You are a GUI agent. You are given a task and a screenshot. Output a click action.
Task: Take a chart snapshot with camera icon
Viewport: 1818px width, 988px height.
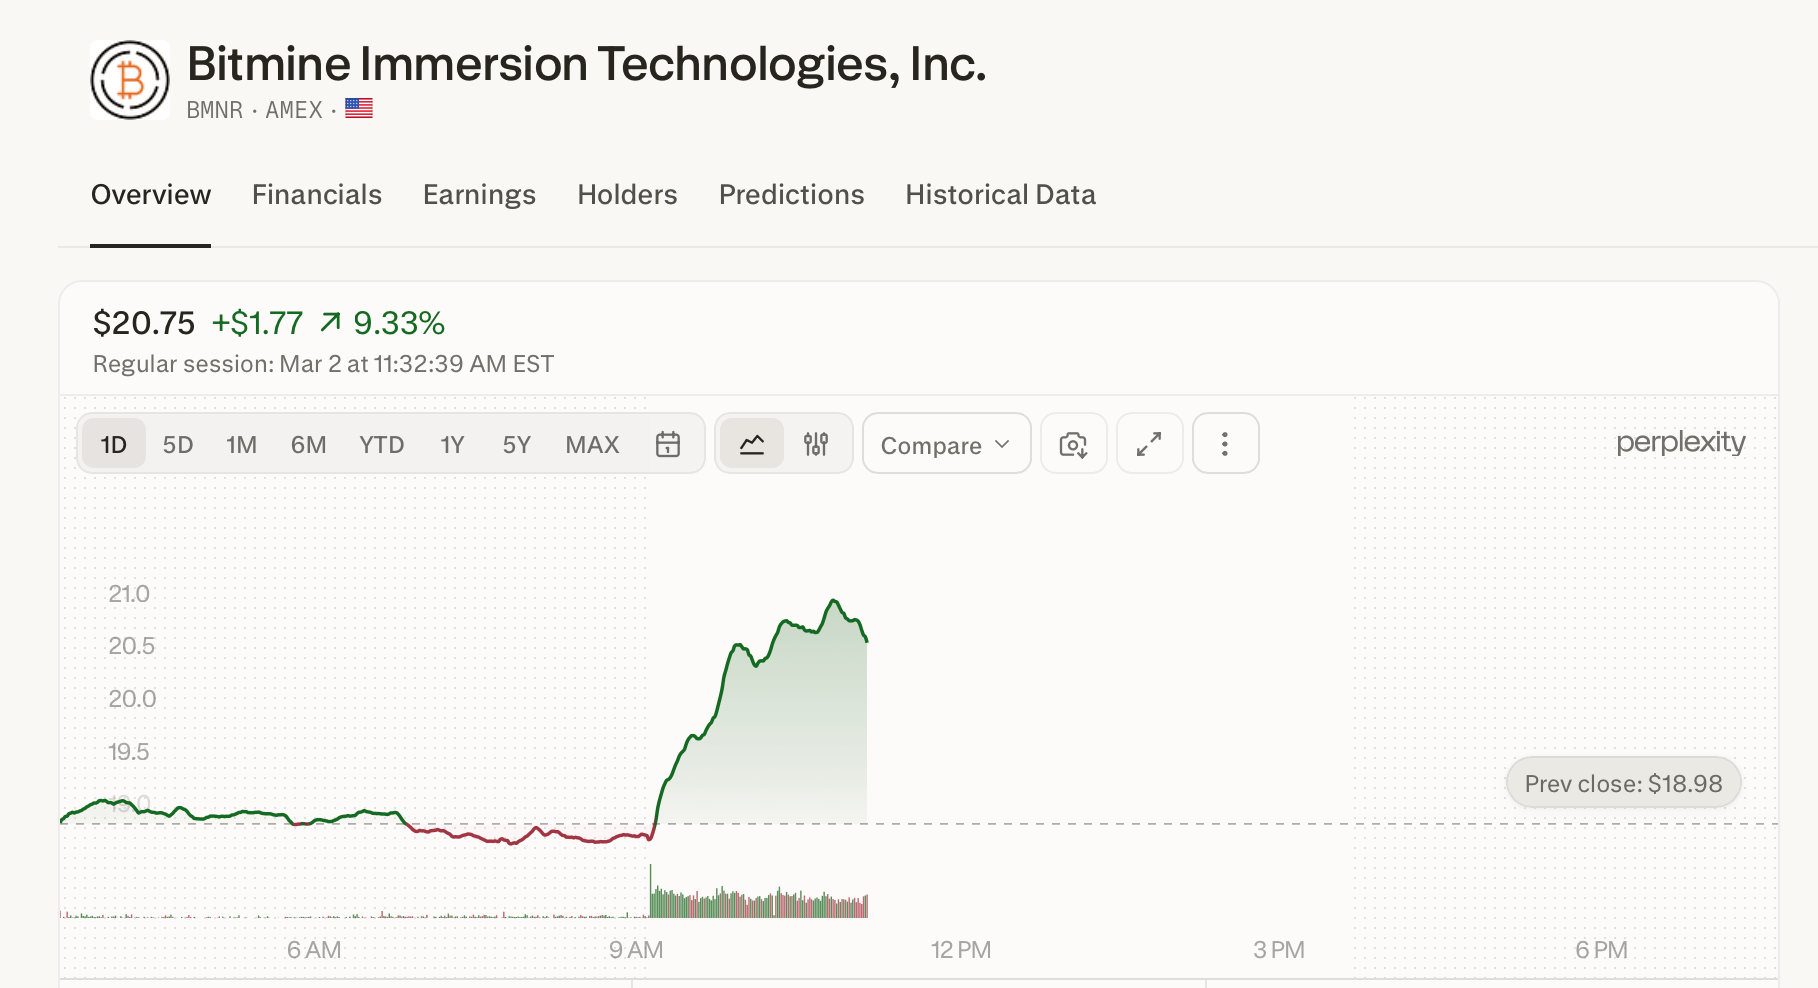point(1073,444)
